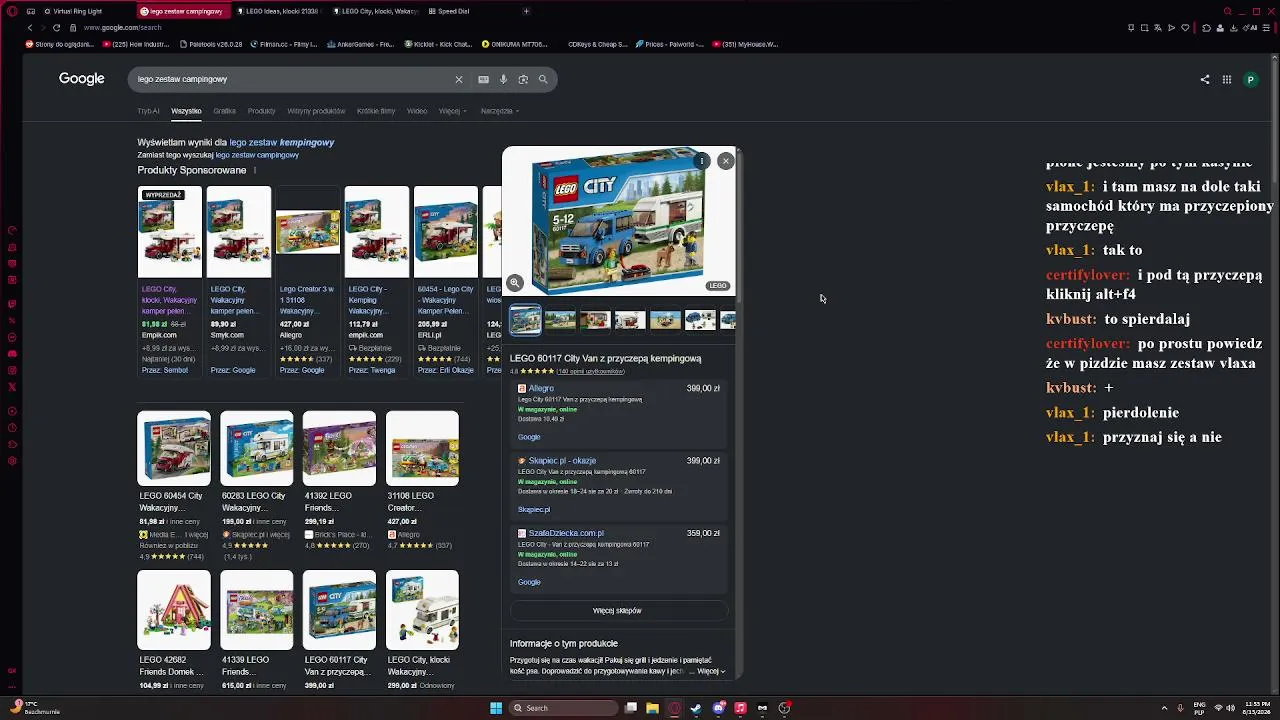Screen dimensions: 1280x720
Task: Open the 41392 LEGO Friends product card
Action: coord(339,481)
